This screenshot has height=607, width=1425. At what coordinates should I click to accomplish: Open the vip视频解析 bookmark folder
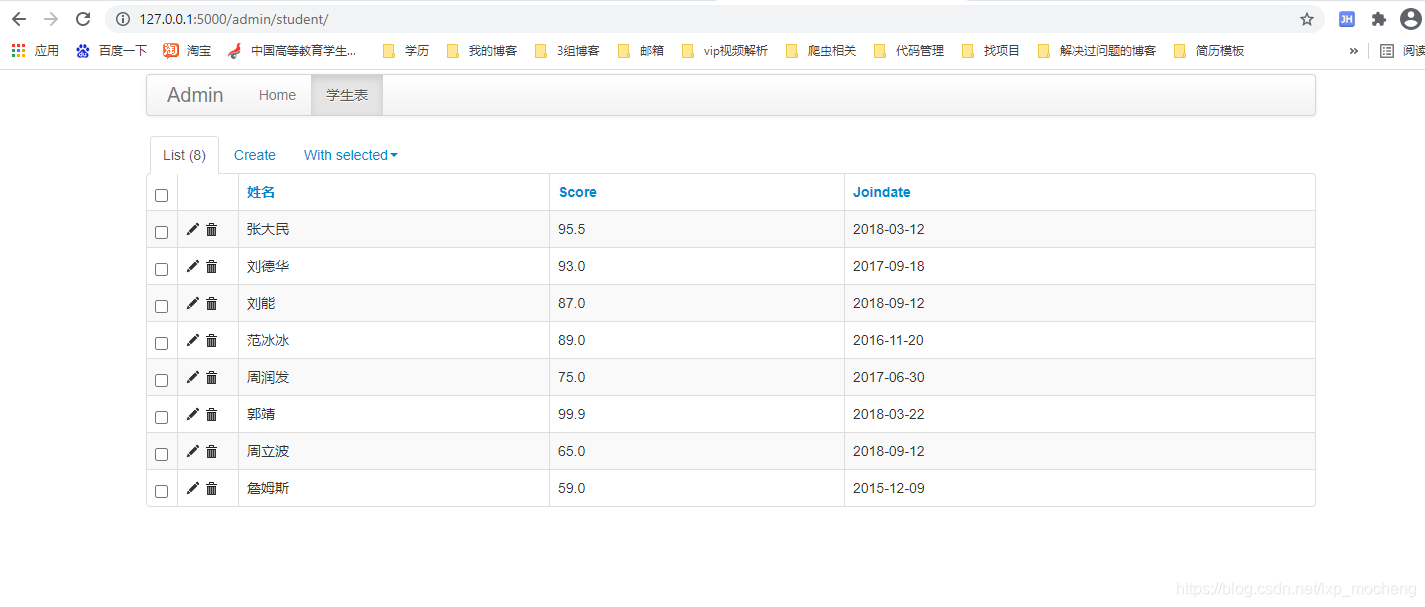tap(725, 50)
